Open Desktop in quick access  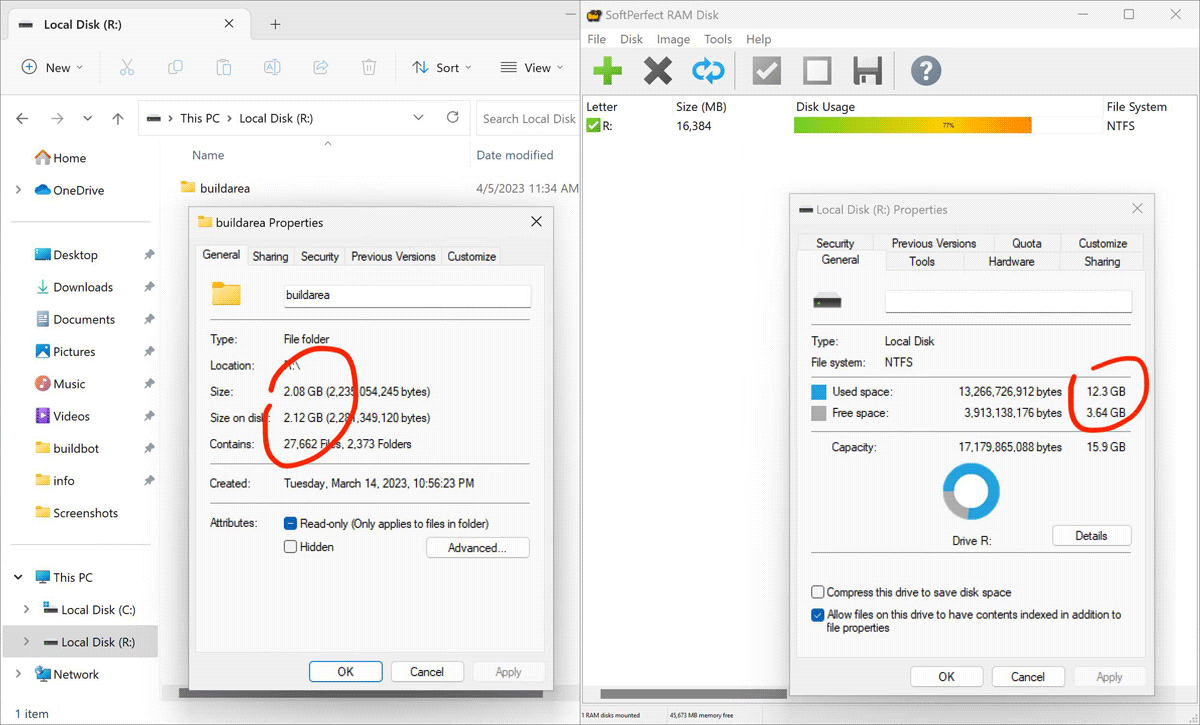coord(66,255)
